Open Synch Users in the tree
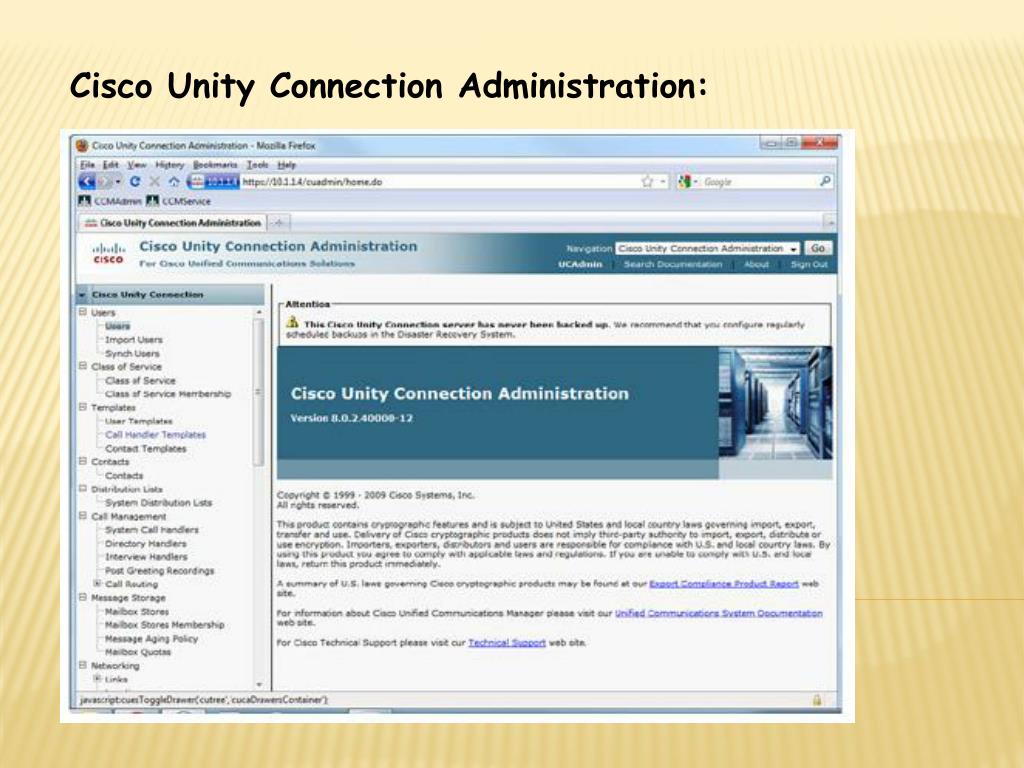This screenshot has height=768, width=1024. tap(132, 353)
